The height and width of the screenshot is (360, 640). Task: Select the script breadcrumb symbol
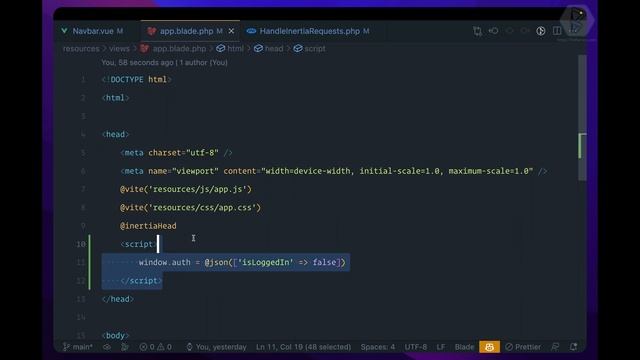tap(310, 49)
